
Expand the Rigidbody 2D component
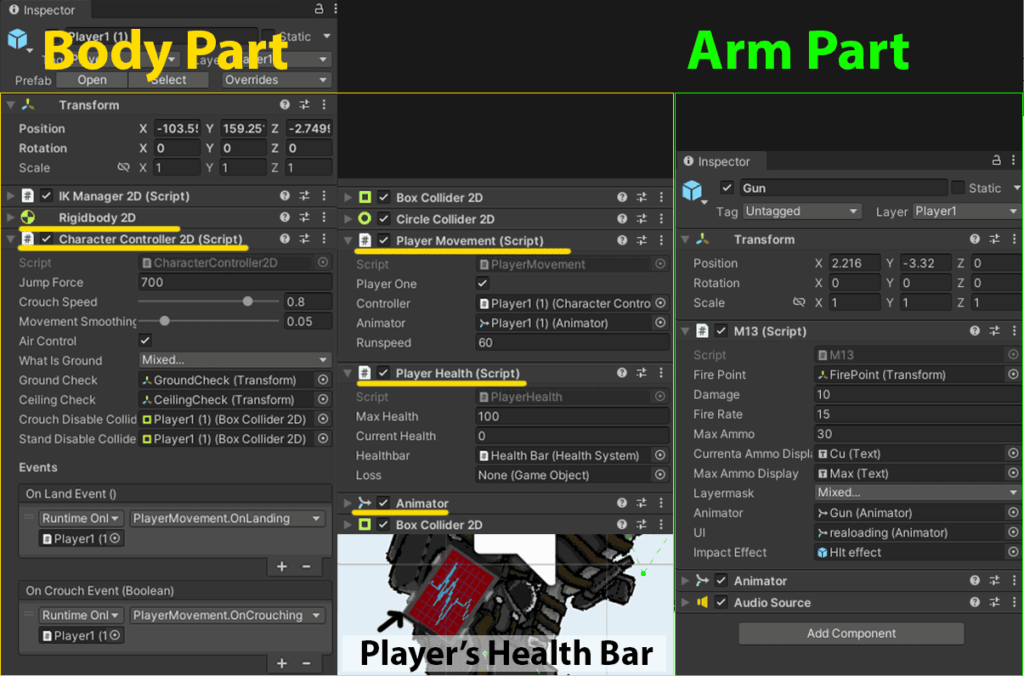point(11,218)
